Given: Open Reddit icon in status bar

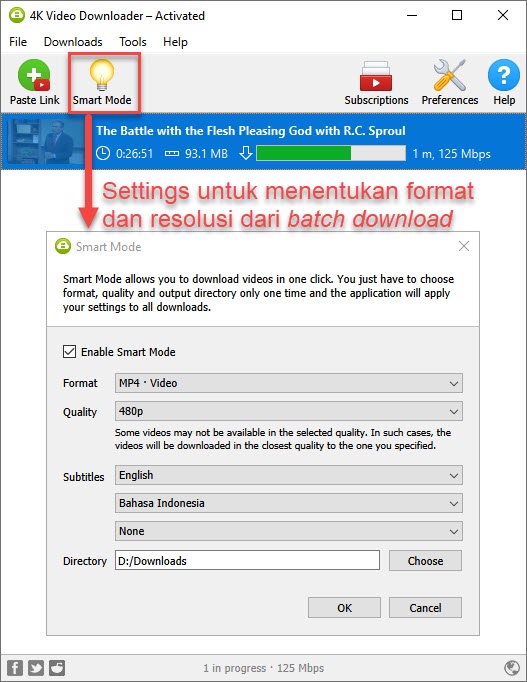Looking at the screenshot, I should point(57,668).
